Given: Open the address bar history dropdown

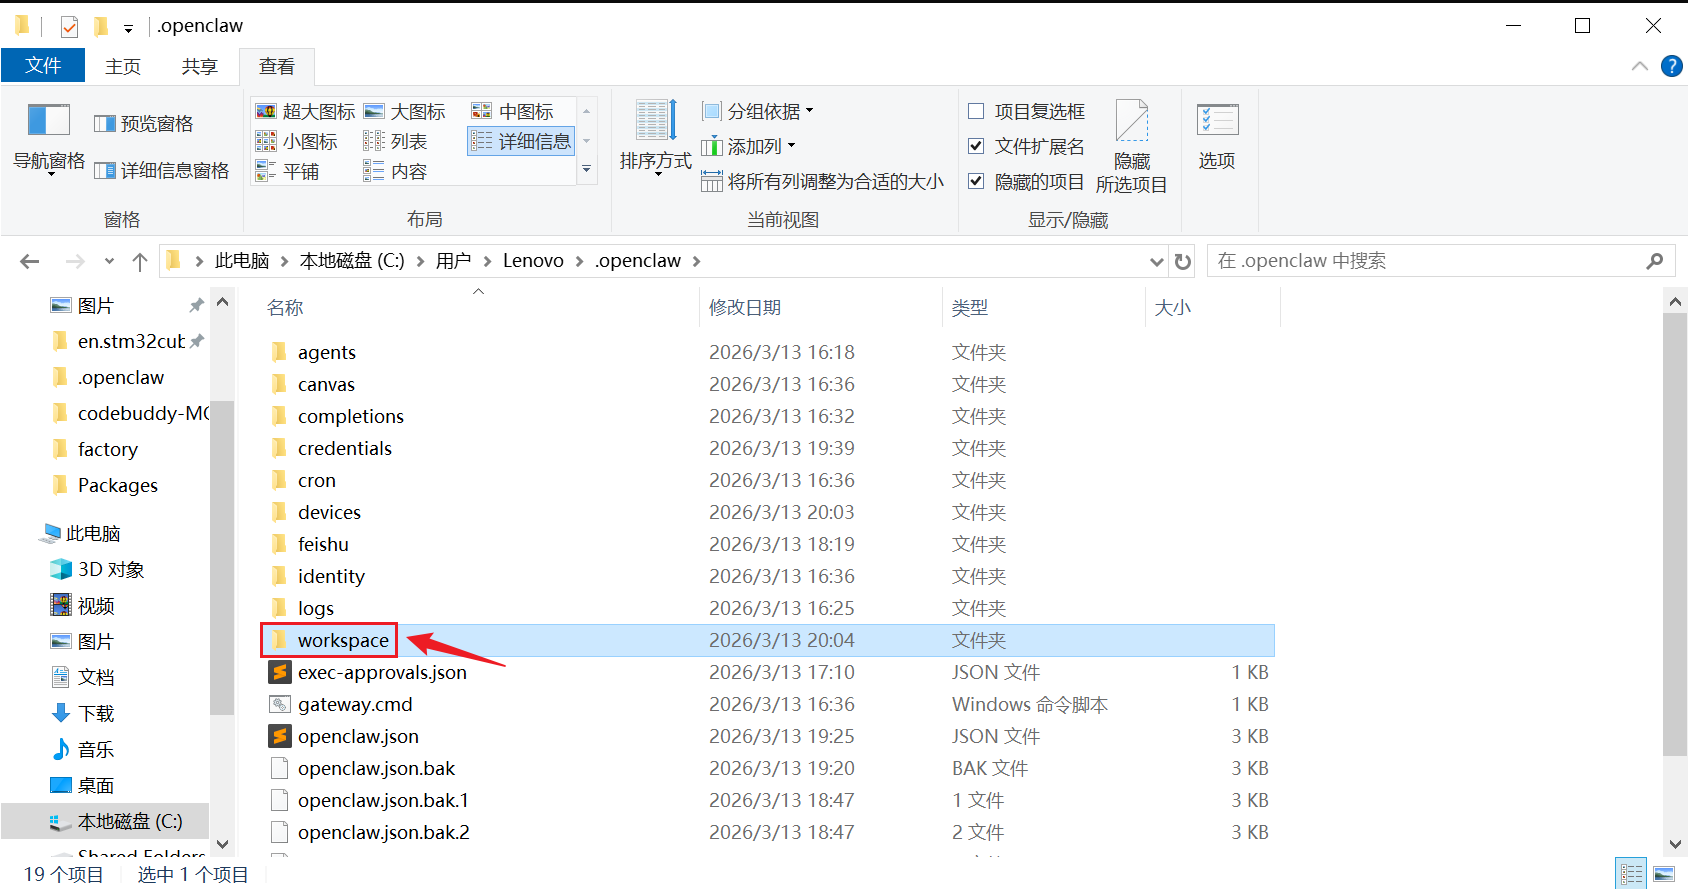Looking at the screenshot, I should 1156,261.
